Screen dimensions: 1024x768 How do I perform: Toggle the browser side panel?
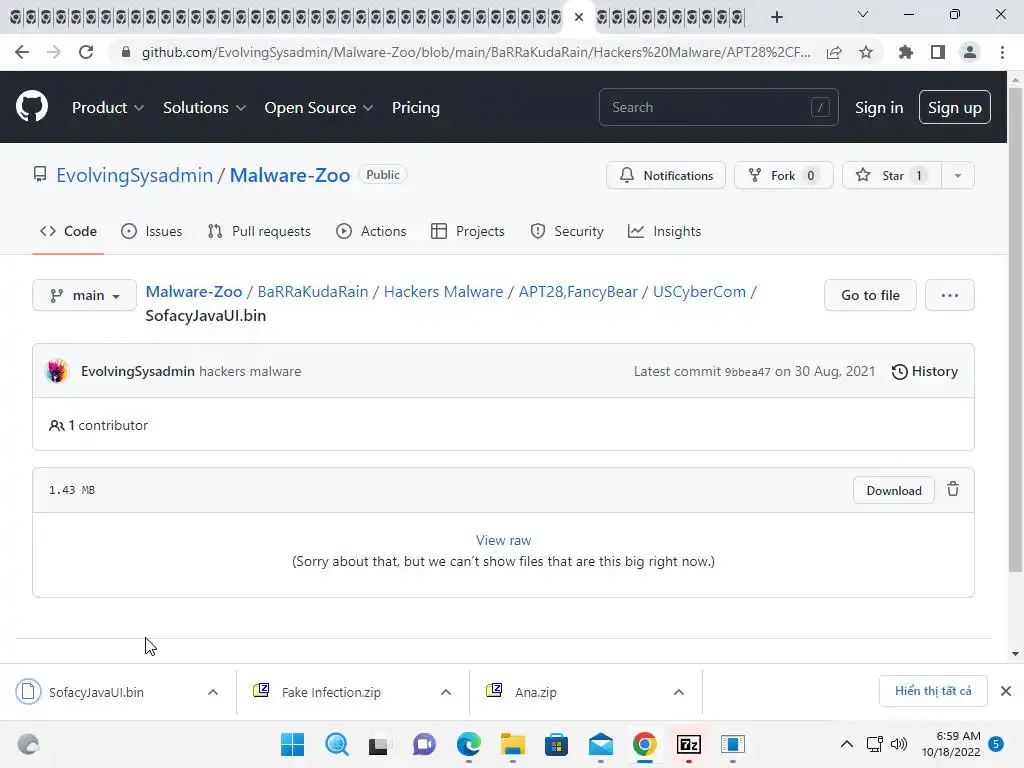[x=938, y=52]
